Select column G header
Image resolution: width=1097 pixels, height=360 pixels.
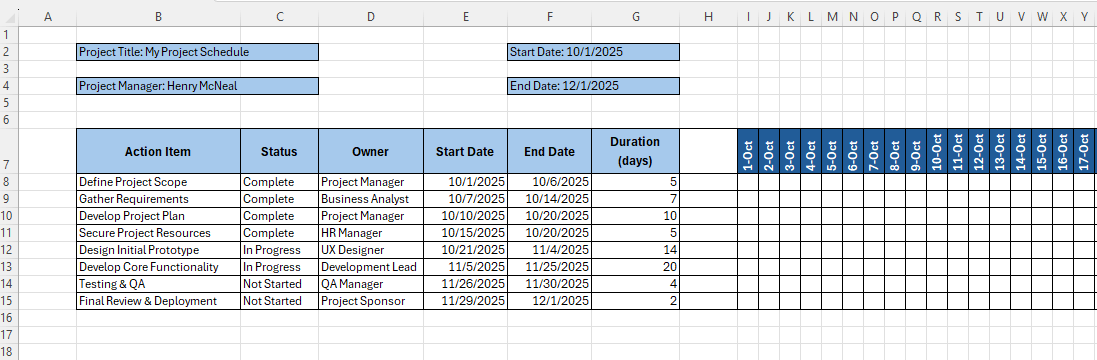(x=635, y=17)
